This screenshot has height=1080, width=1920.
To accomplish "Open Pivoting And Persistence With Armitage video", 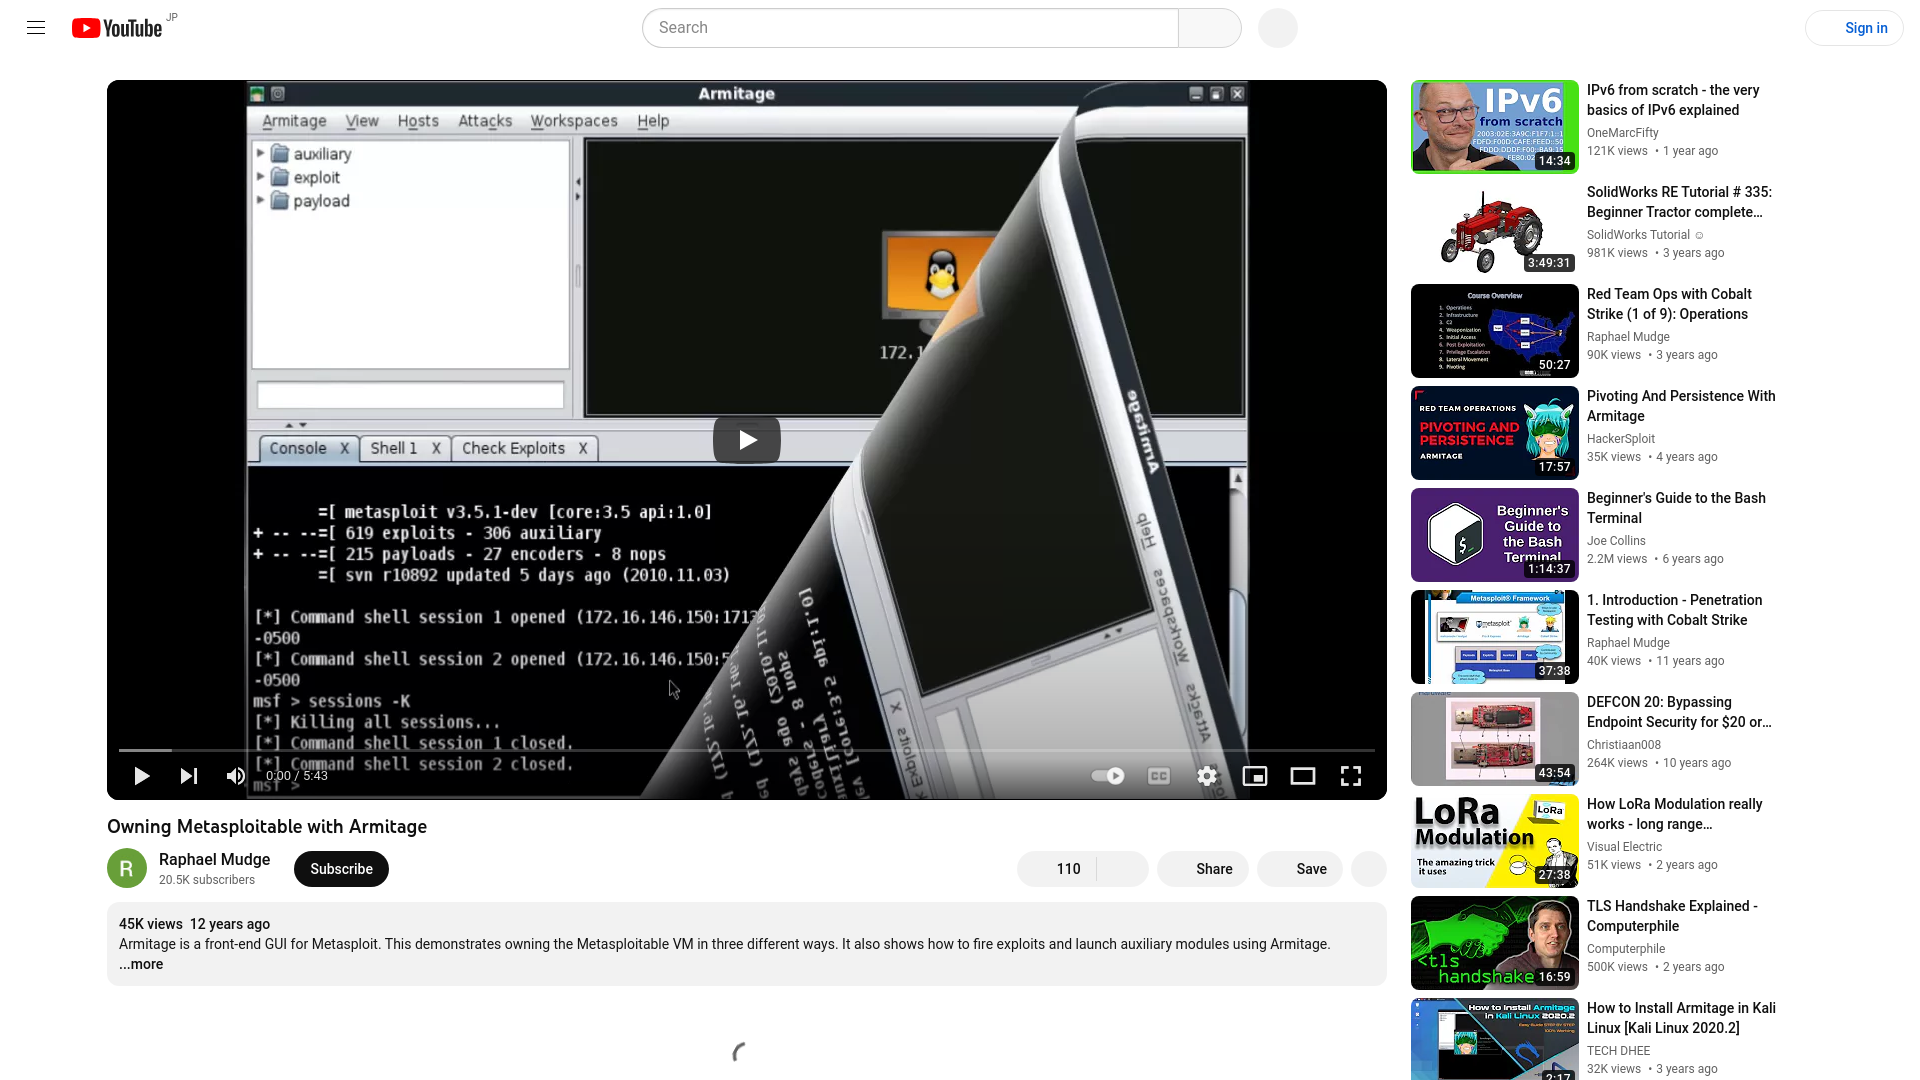I will 1681,406.
